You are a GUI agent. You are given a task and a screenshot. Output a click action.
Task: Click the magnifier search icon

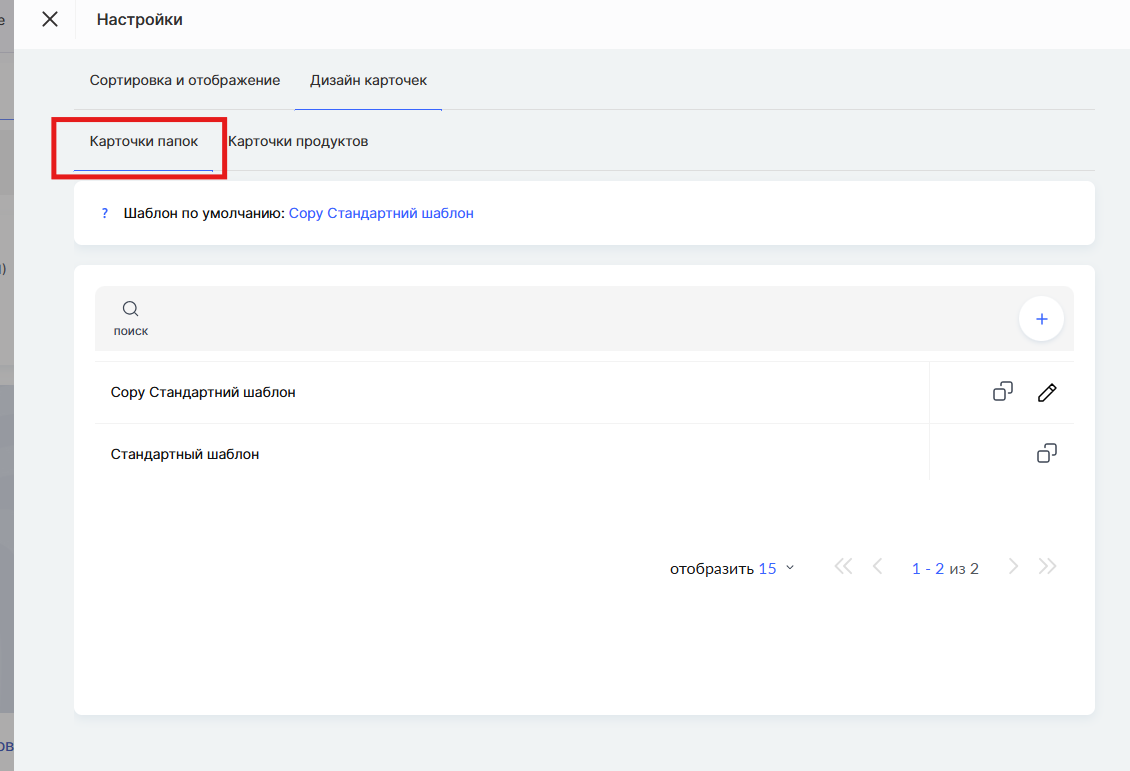point(130,309)
